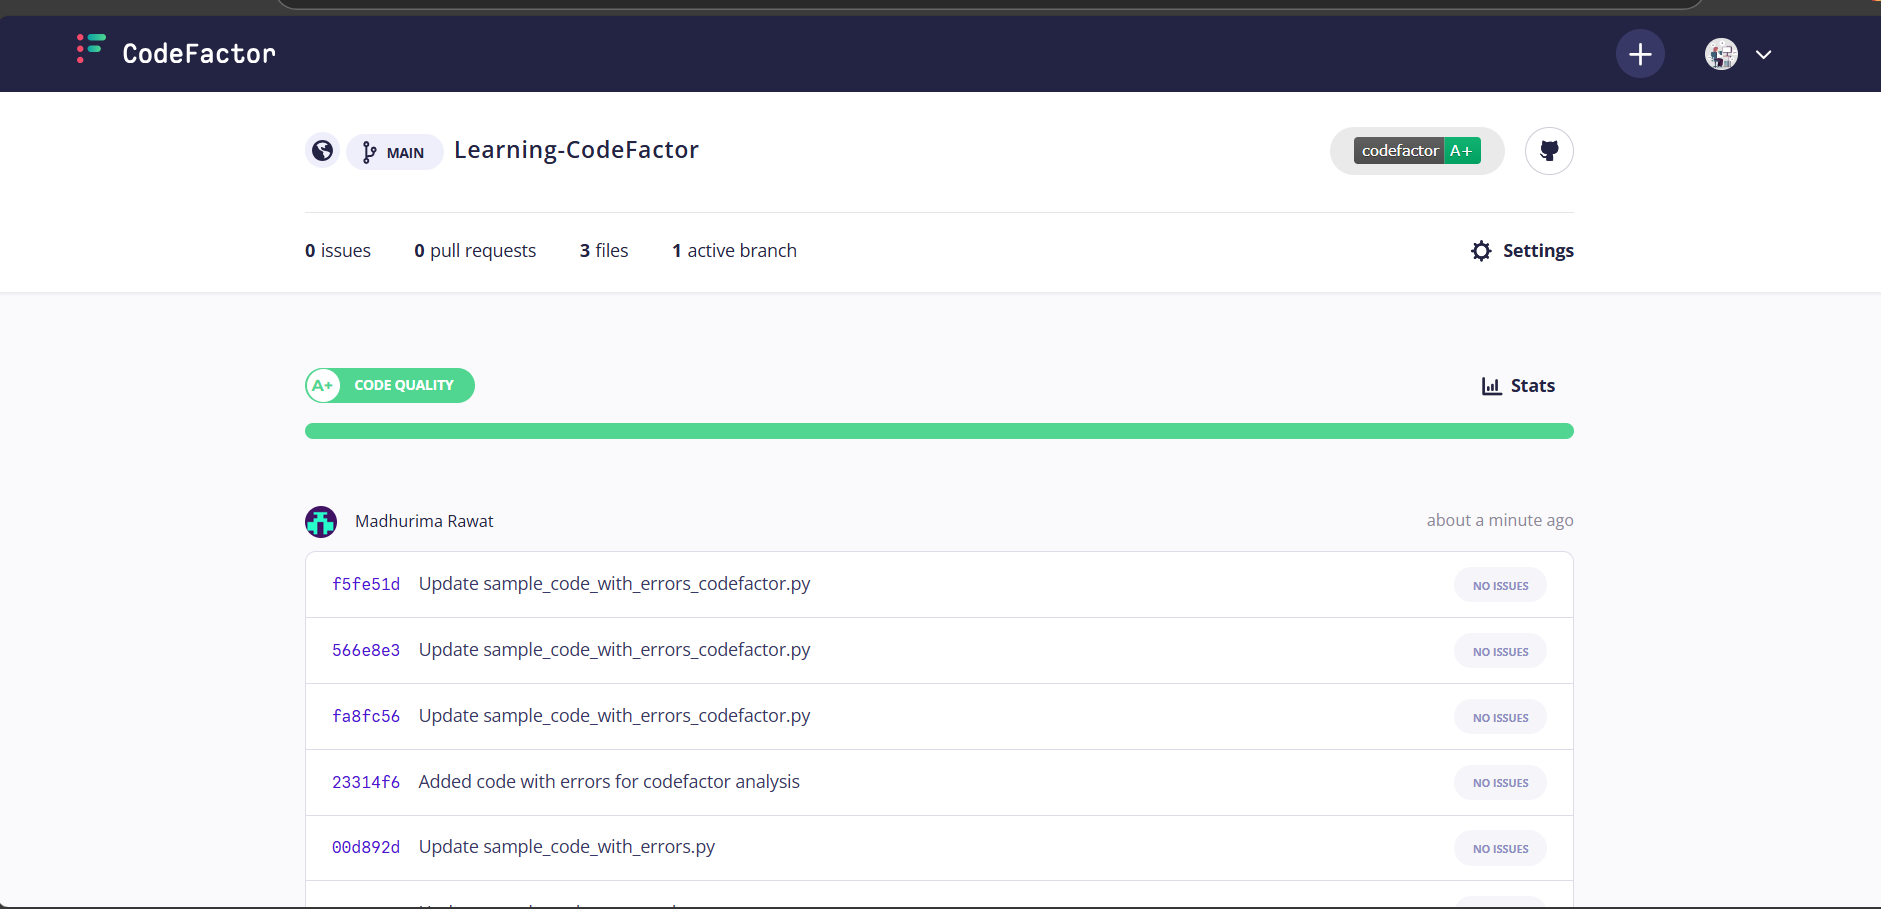Viewport: 1881px width, 909px height.
Task: View the 3 files tab
Action: [604, 251]
